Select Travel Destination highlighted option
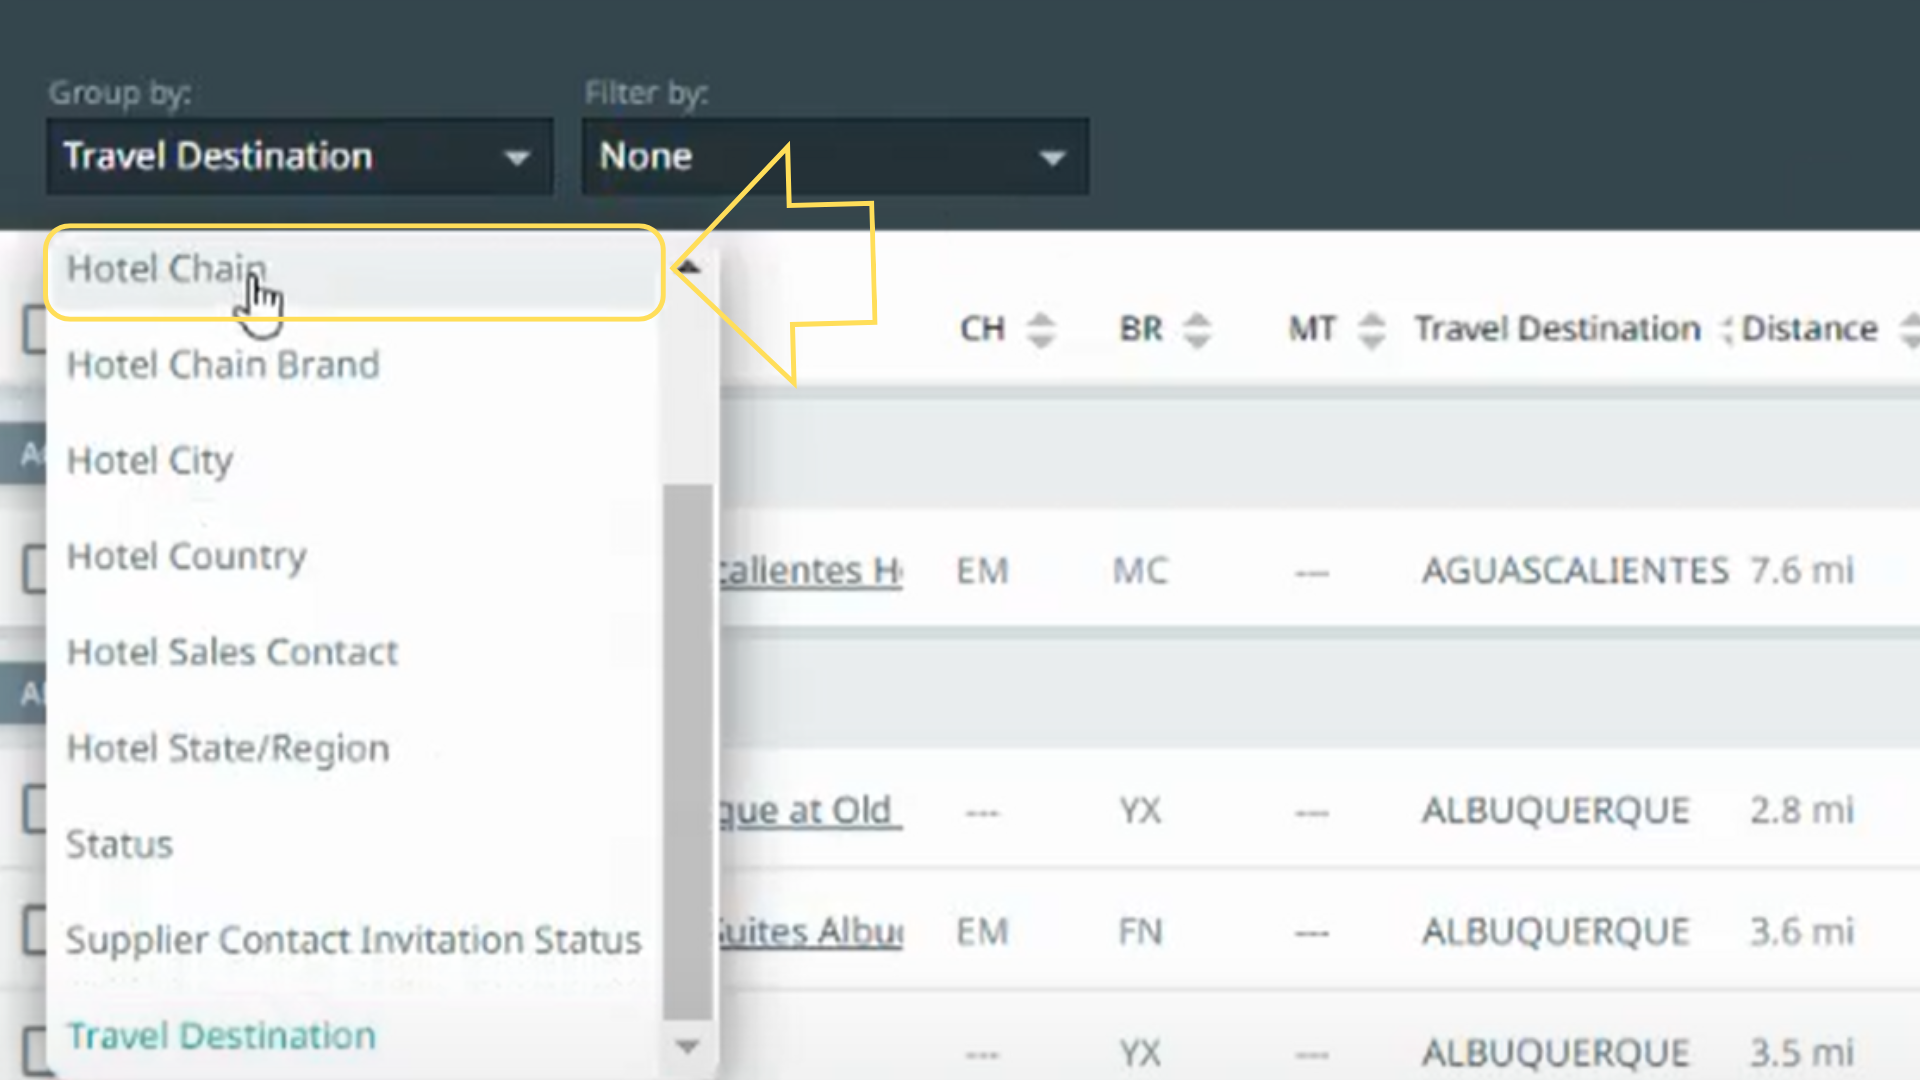 (x=221, y=1036)
